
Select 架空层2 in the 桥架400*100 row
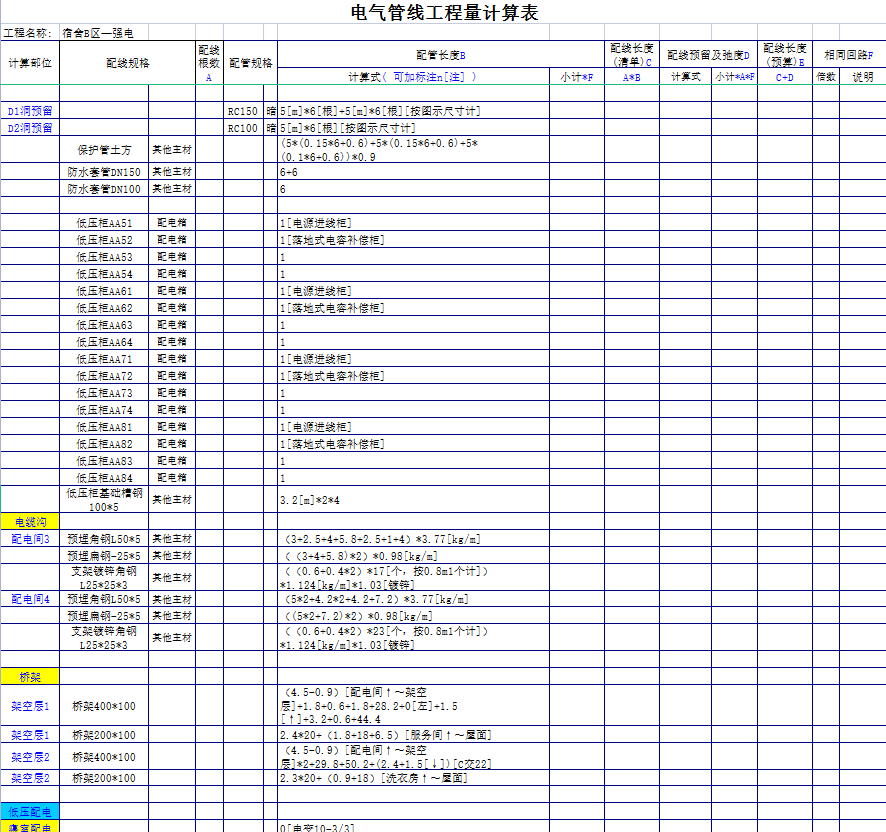[30, 757]
